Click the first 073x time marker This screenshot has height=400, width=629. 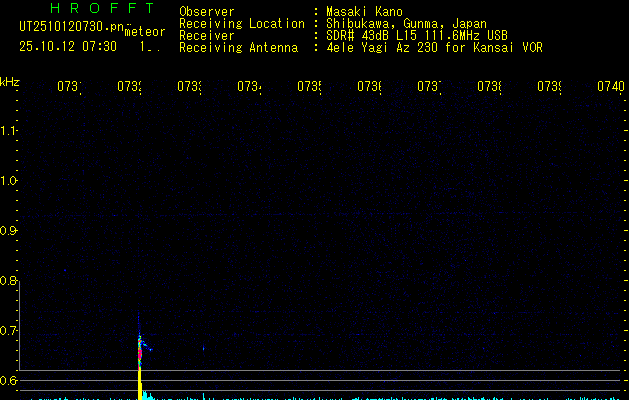click(x=68, y=87)
